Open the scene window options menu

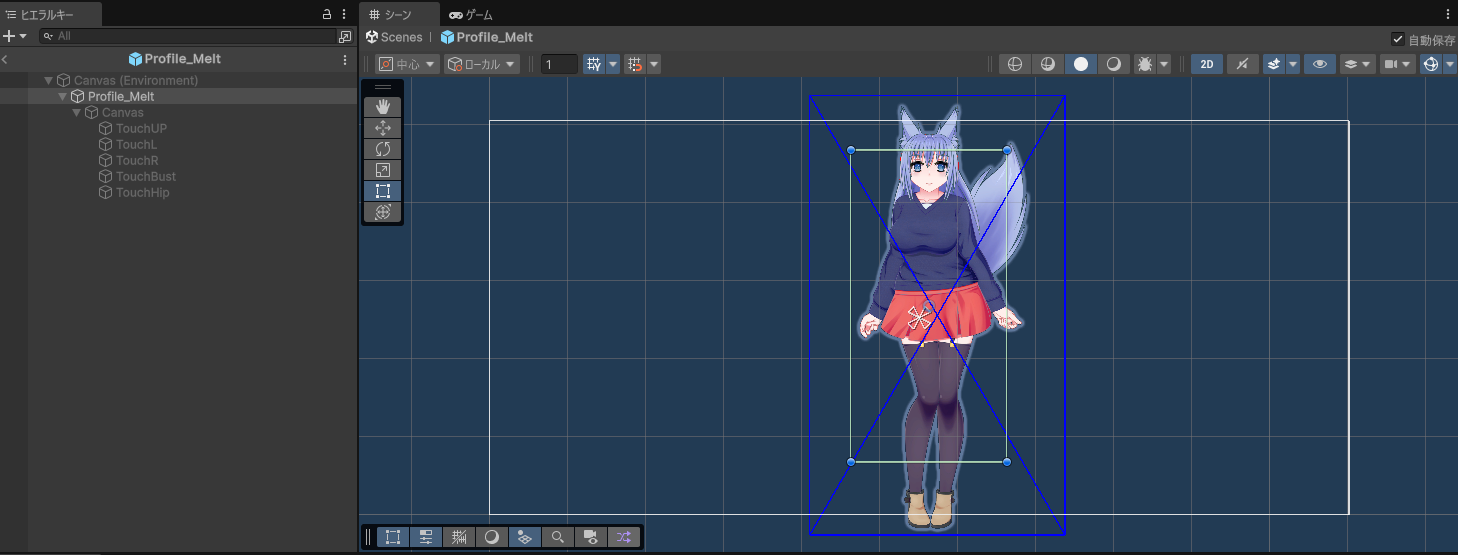pyautogui.click(x=1449, y=14)
